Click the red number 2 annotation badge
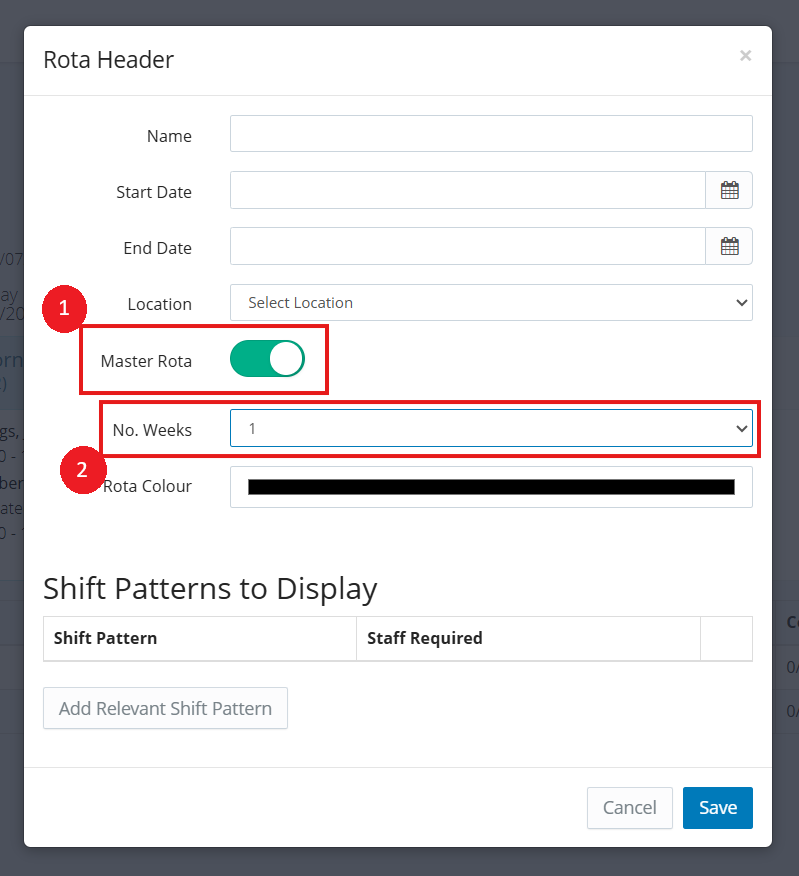Viewport: 799px width, 876px height. click(84, 470)
